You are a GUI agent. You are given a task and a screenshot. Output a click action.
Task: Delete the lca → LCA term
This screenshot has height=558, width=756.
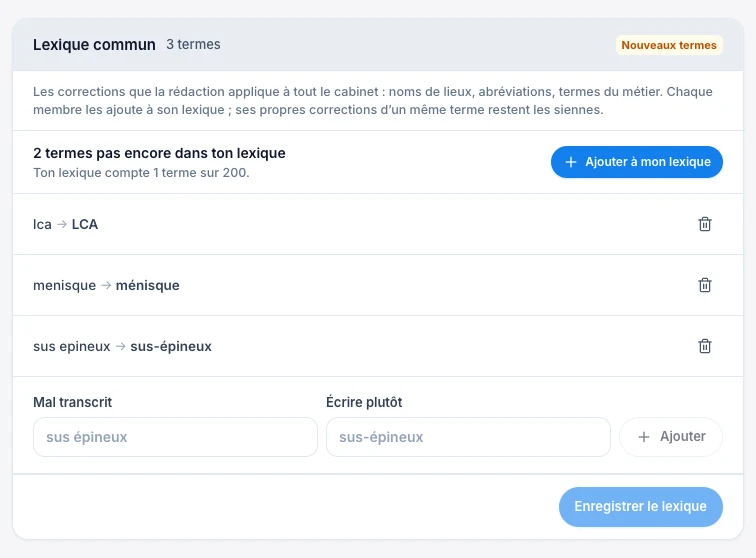click(x=704, y=224)
